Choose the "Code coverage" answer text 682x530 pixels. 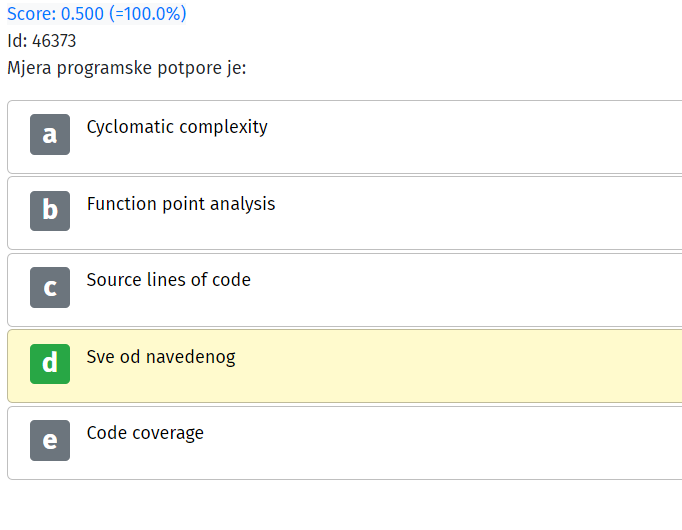[145, 433]
